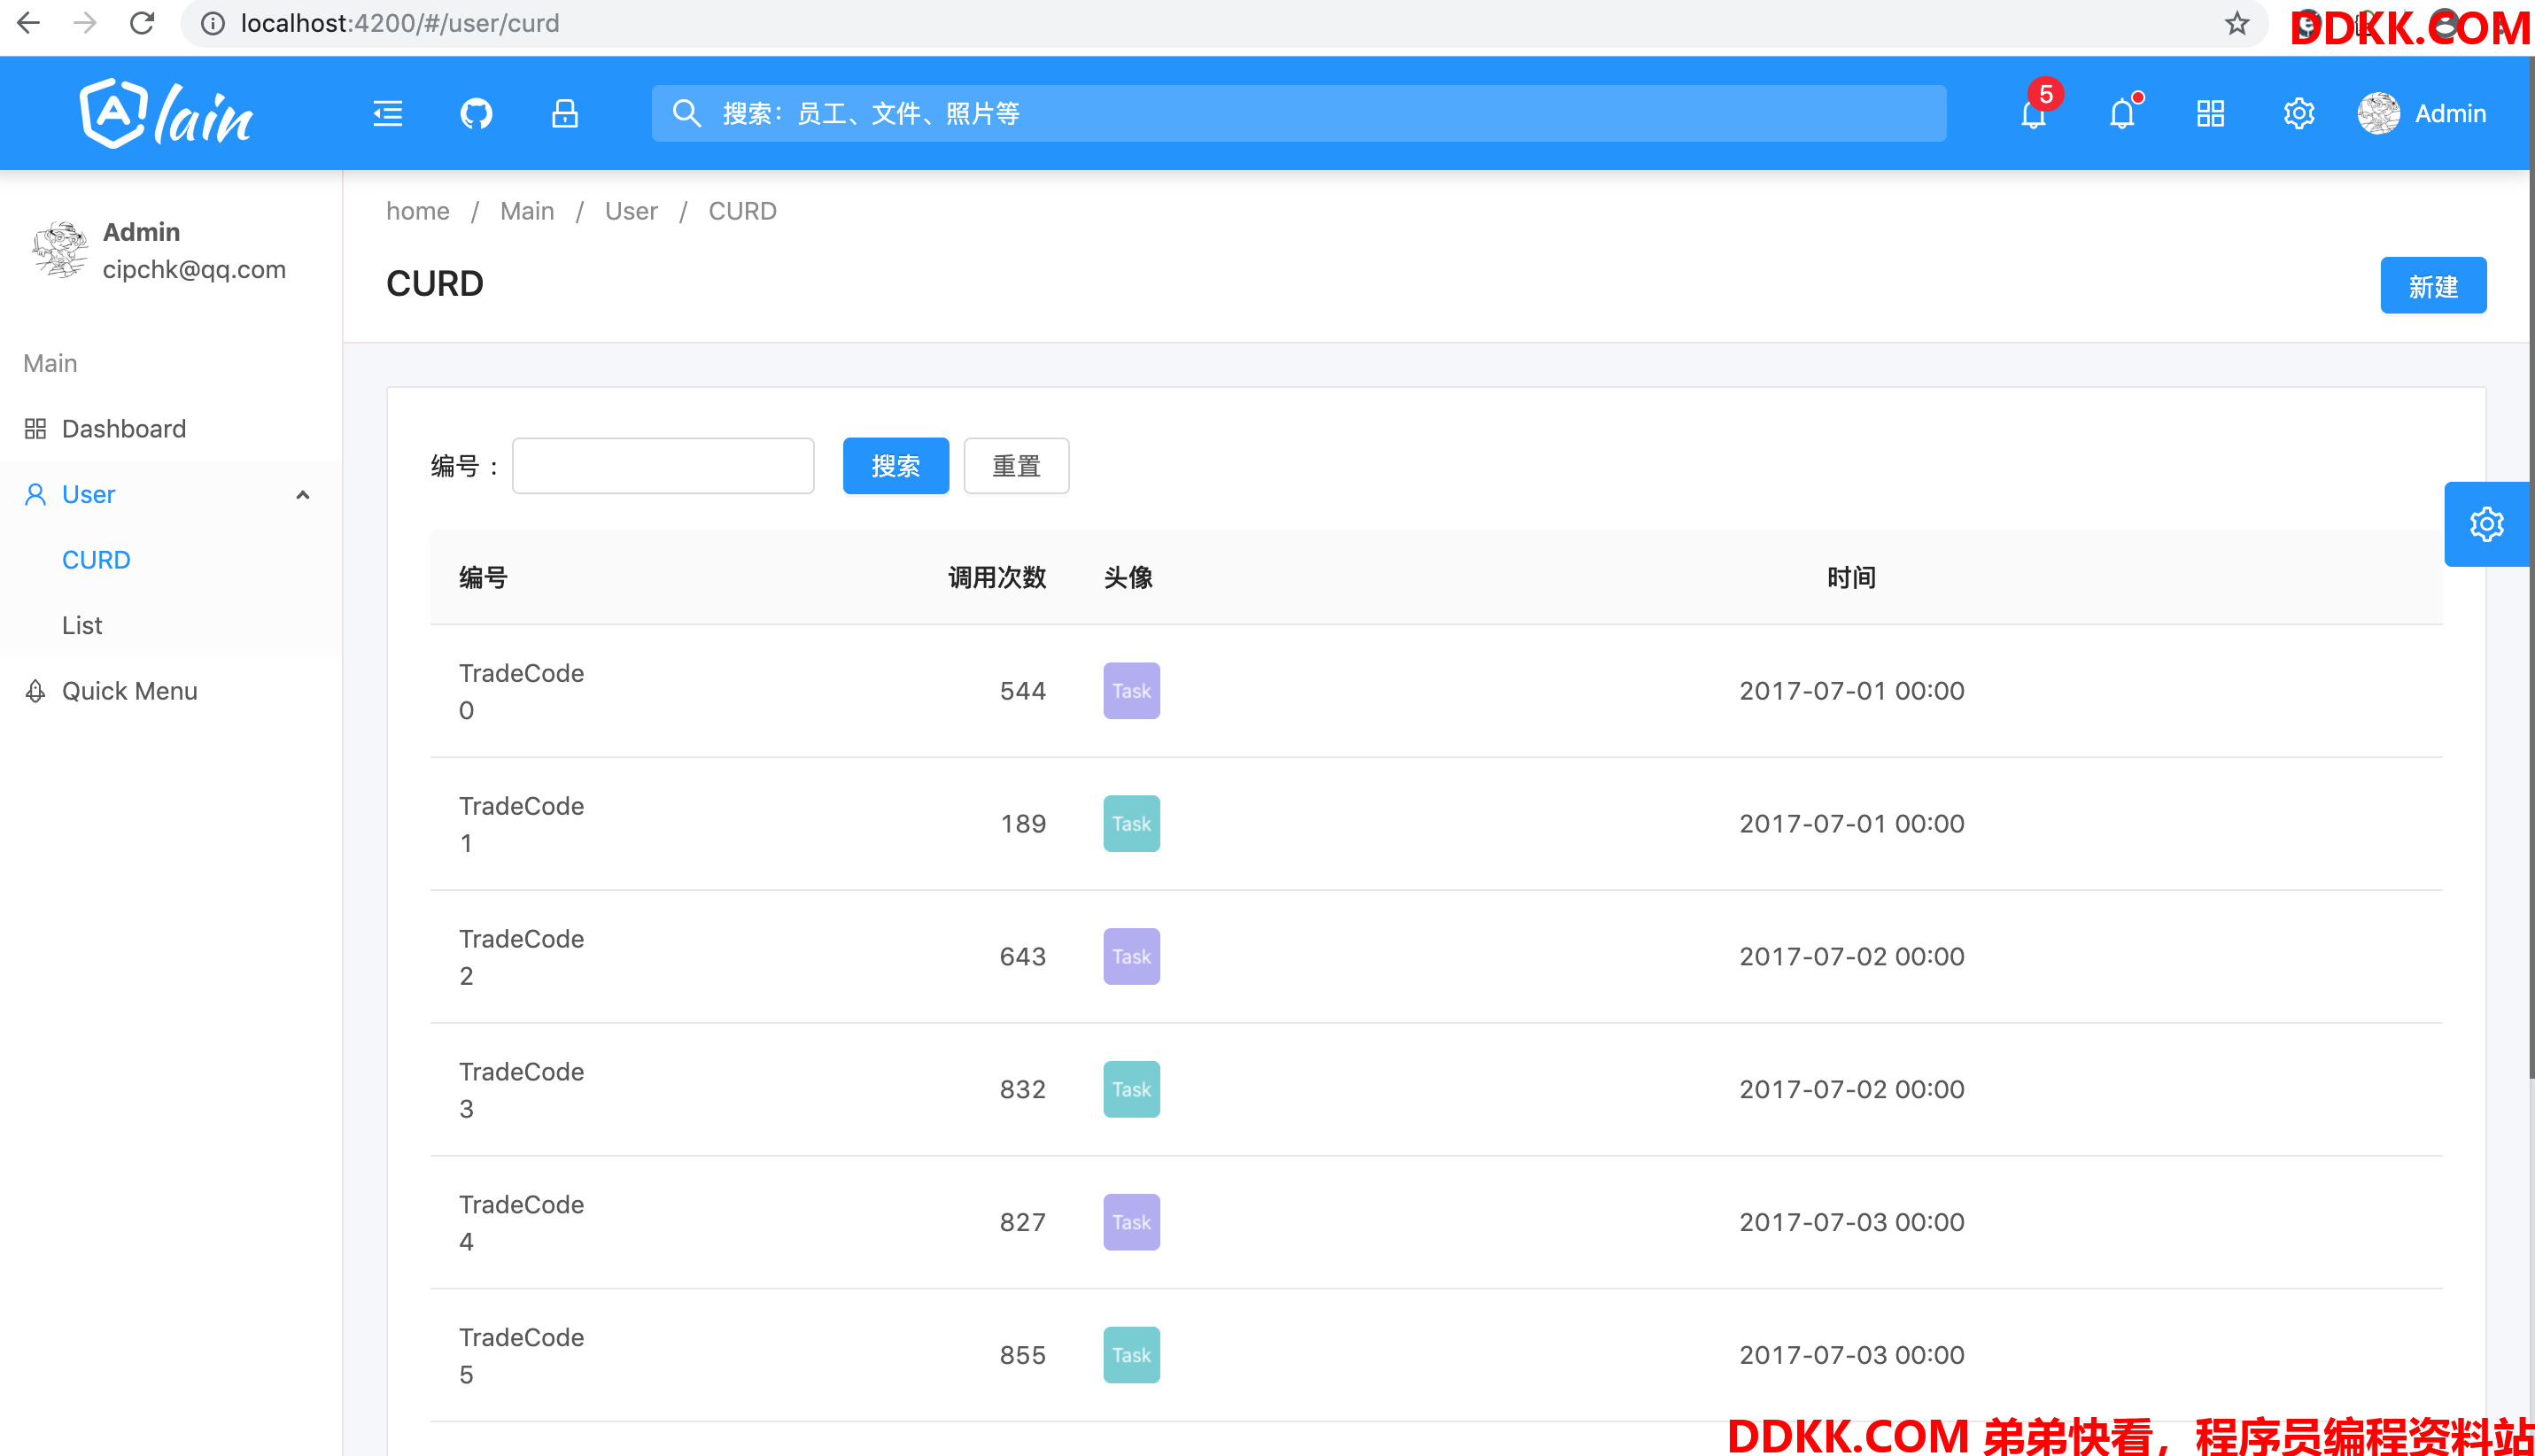
Task: Focus the 编号 input field
Action: pos(663,466)
